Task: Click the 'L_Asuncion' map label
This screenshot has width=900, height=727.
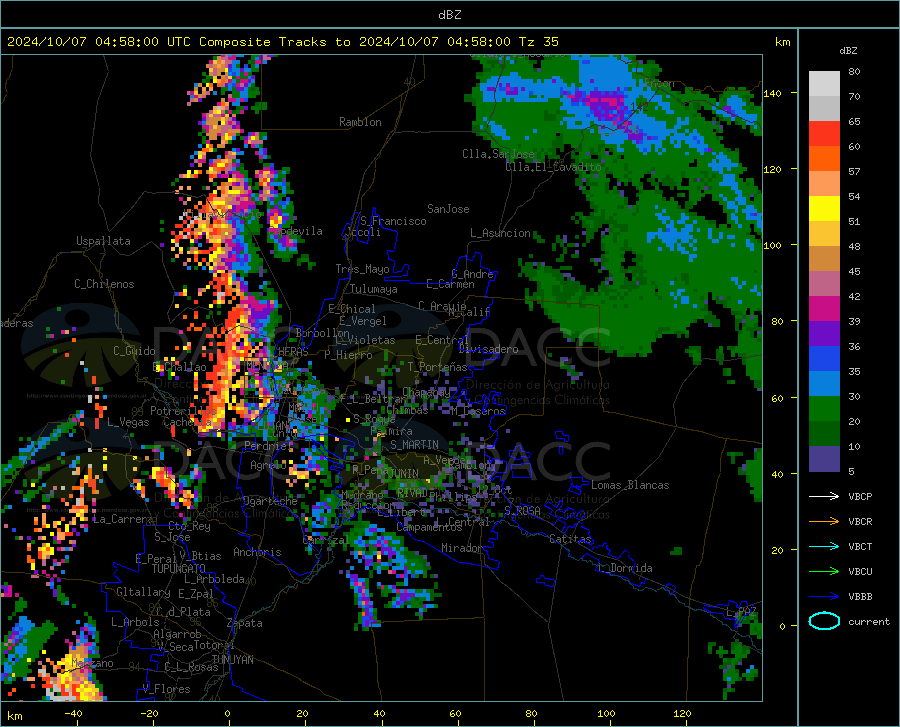Action: (x=500, y=233)
